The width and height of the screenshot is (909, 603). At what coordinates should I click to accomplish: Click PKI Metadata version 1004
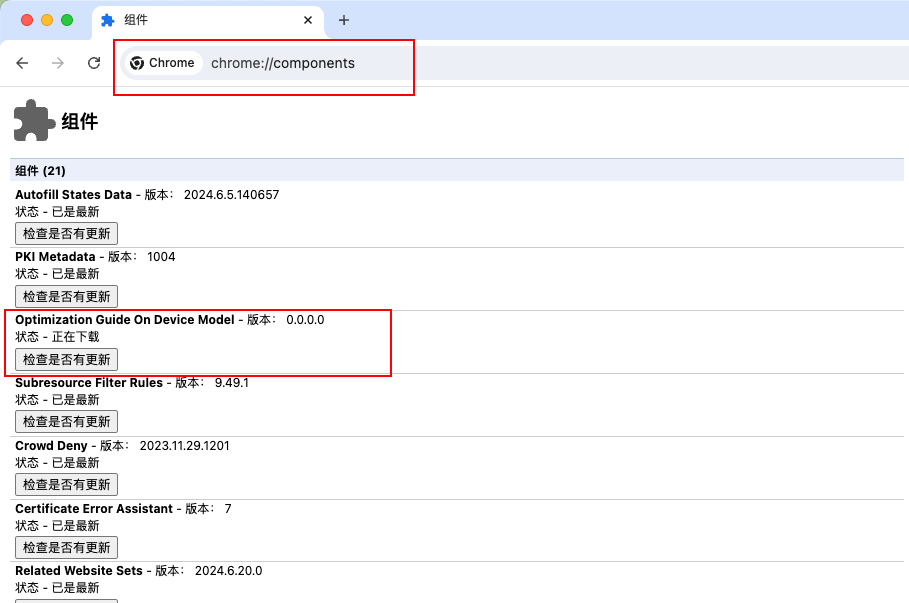pos(161,257)
